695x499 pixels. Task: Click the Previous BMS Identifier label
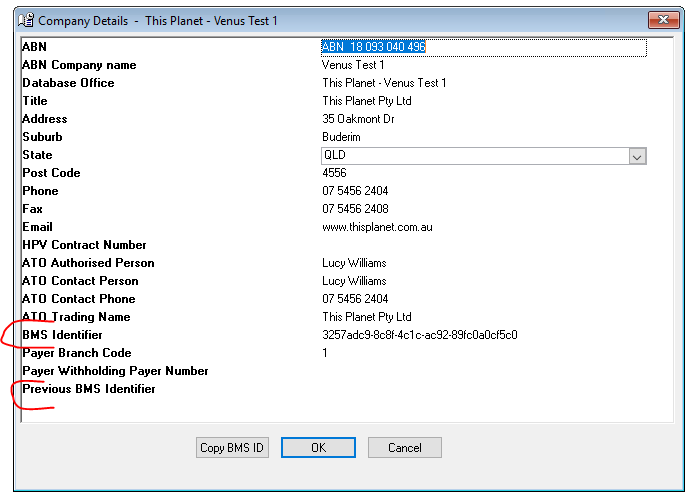tap(89, 389)
